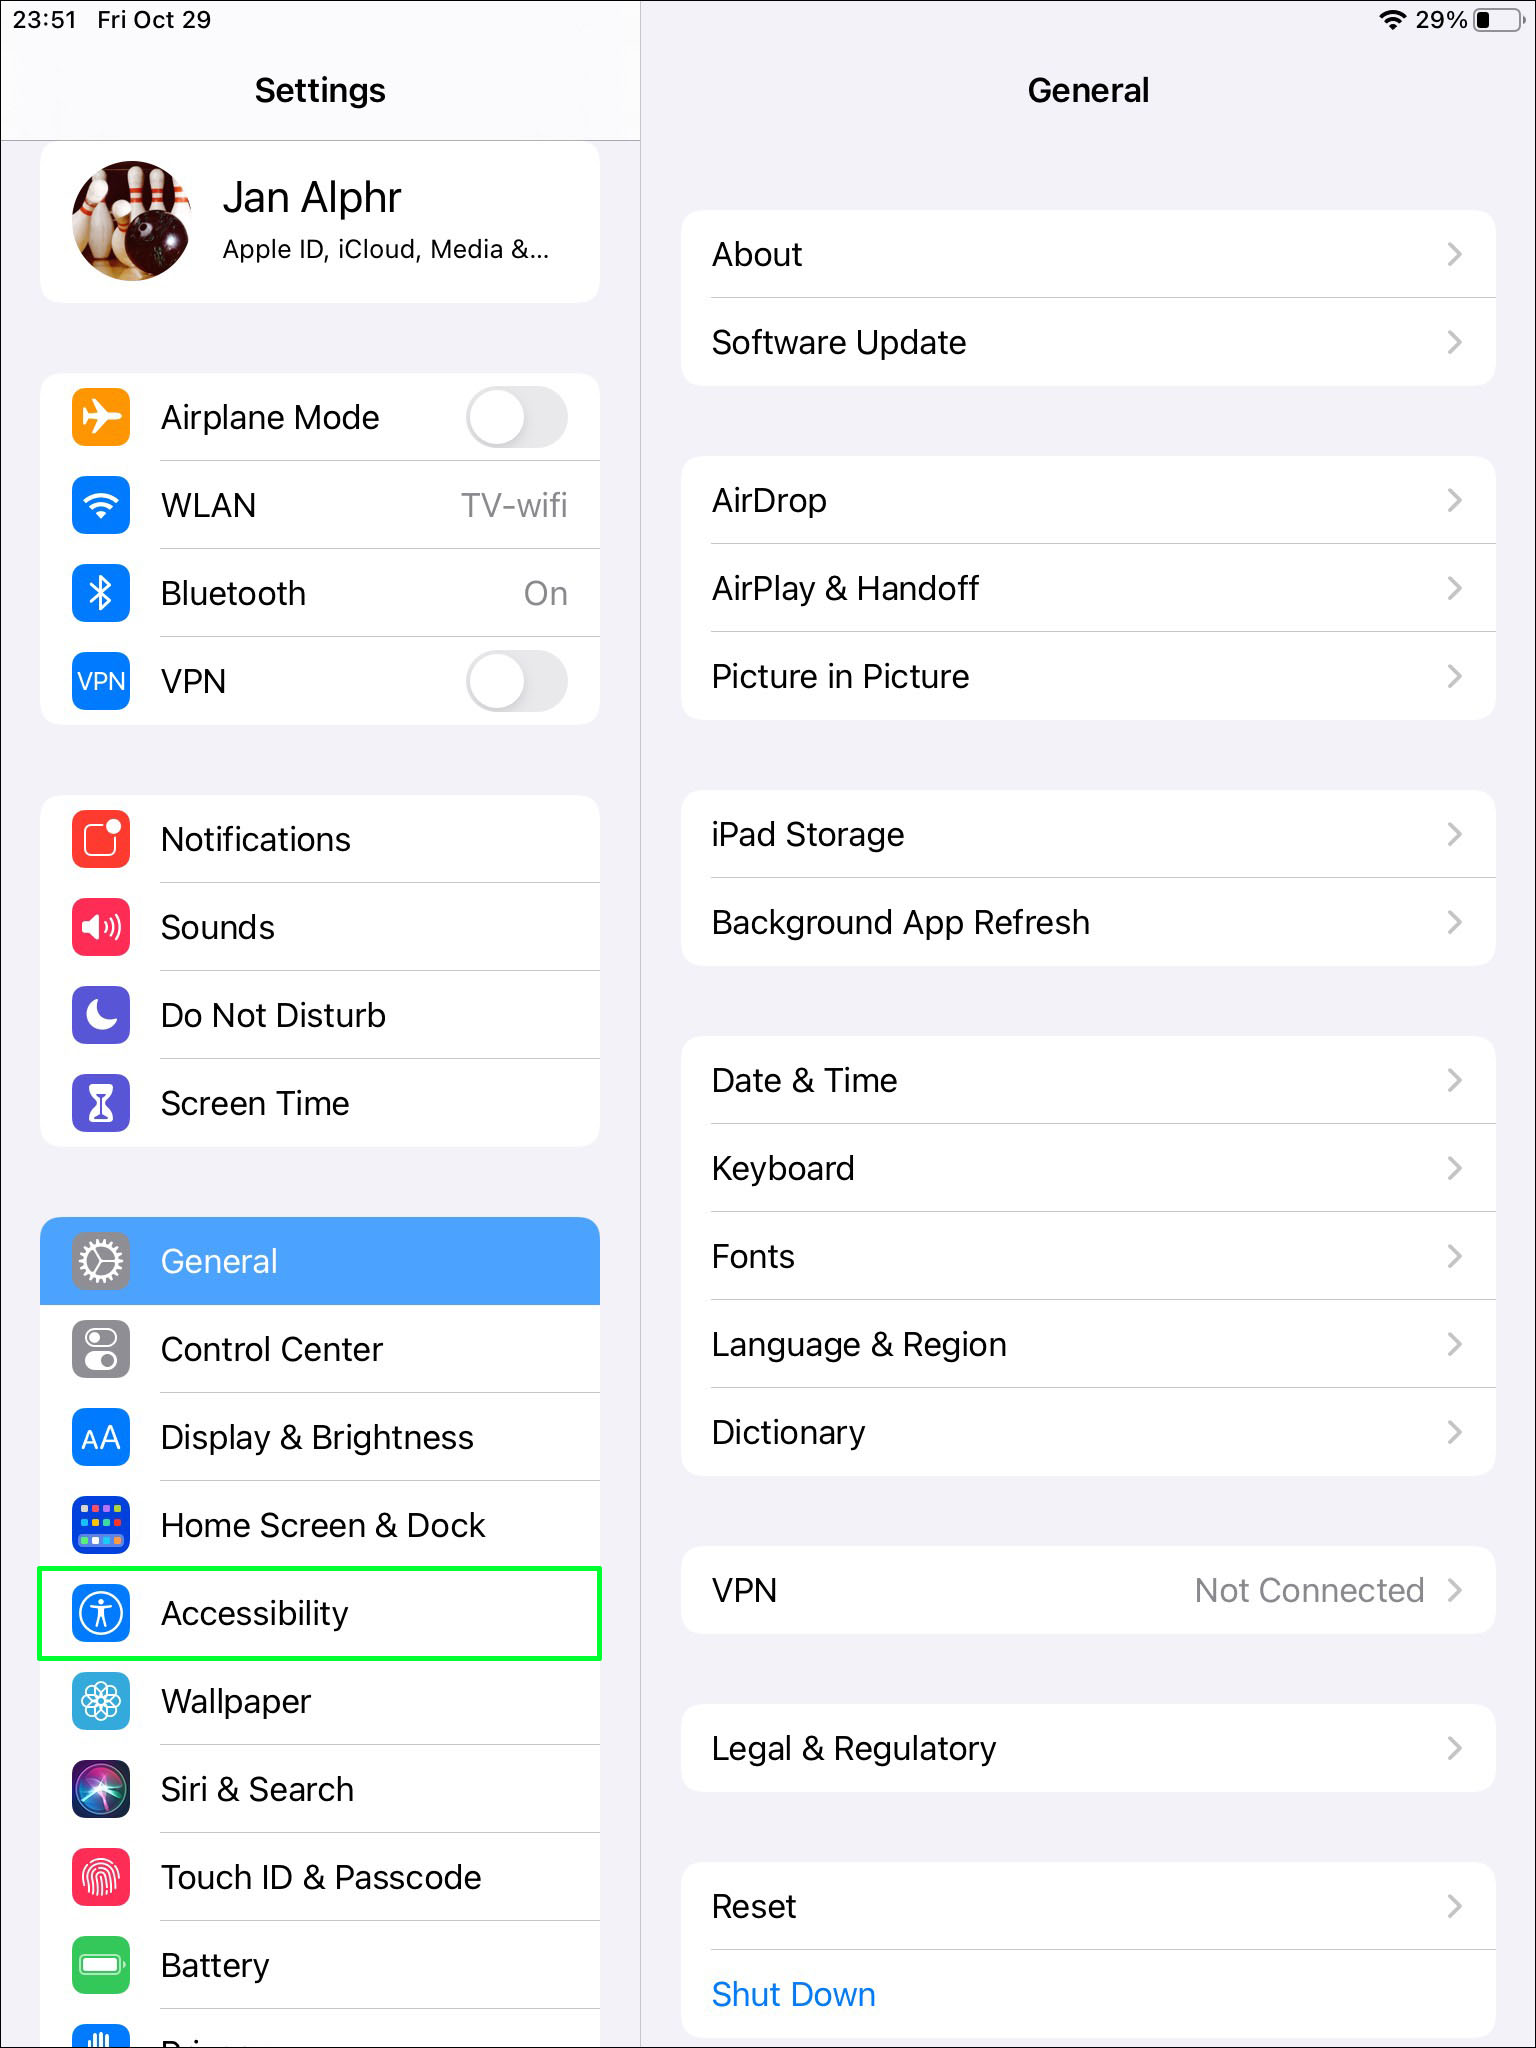Viewport: 1536px width, 2048px height.
Task: Tap the Screen Time hourglass icon
Action: click(101, 1103)
